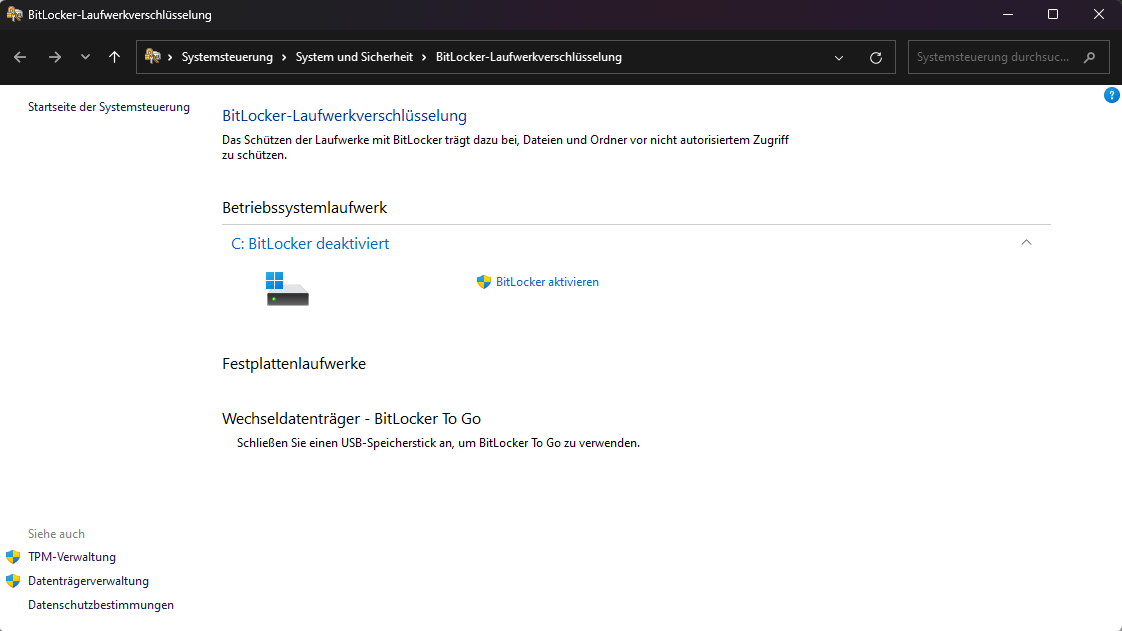1122x631 pixels.
Task: Expand the chevron after Systemsteuerung
Action: (x=284, y=57)
